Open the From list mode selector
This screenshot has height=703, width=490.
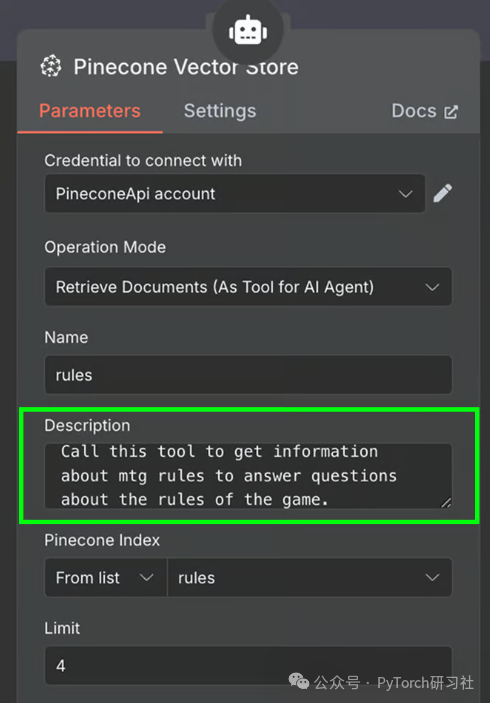coord(106,577)
